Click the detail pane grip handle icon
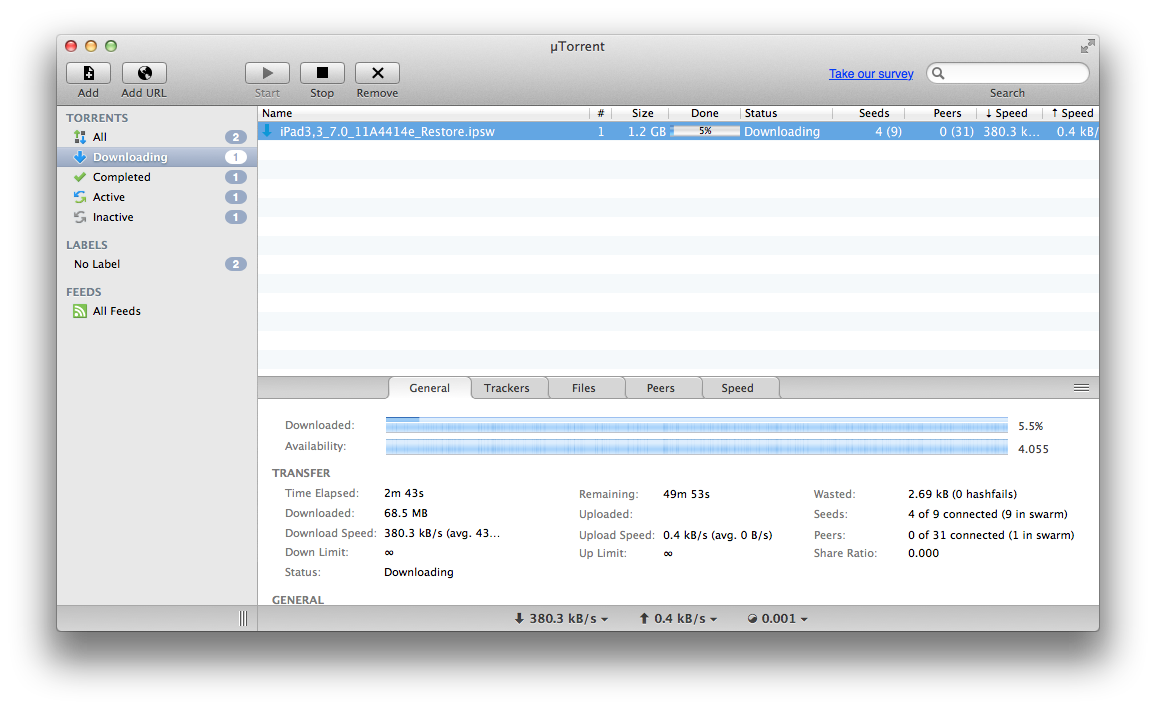This screenshot has width=1156, height=710. coord(1082,388)
